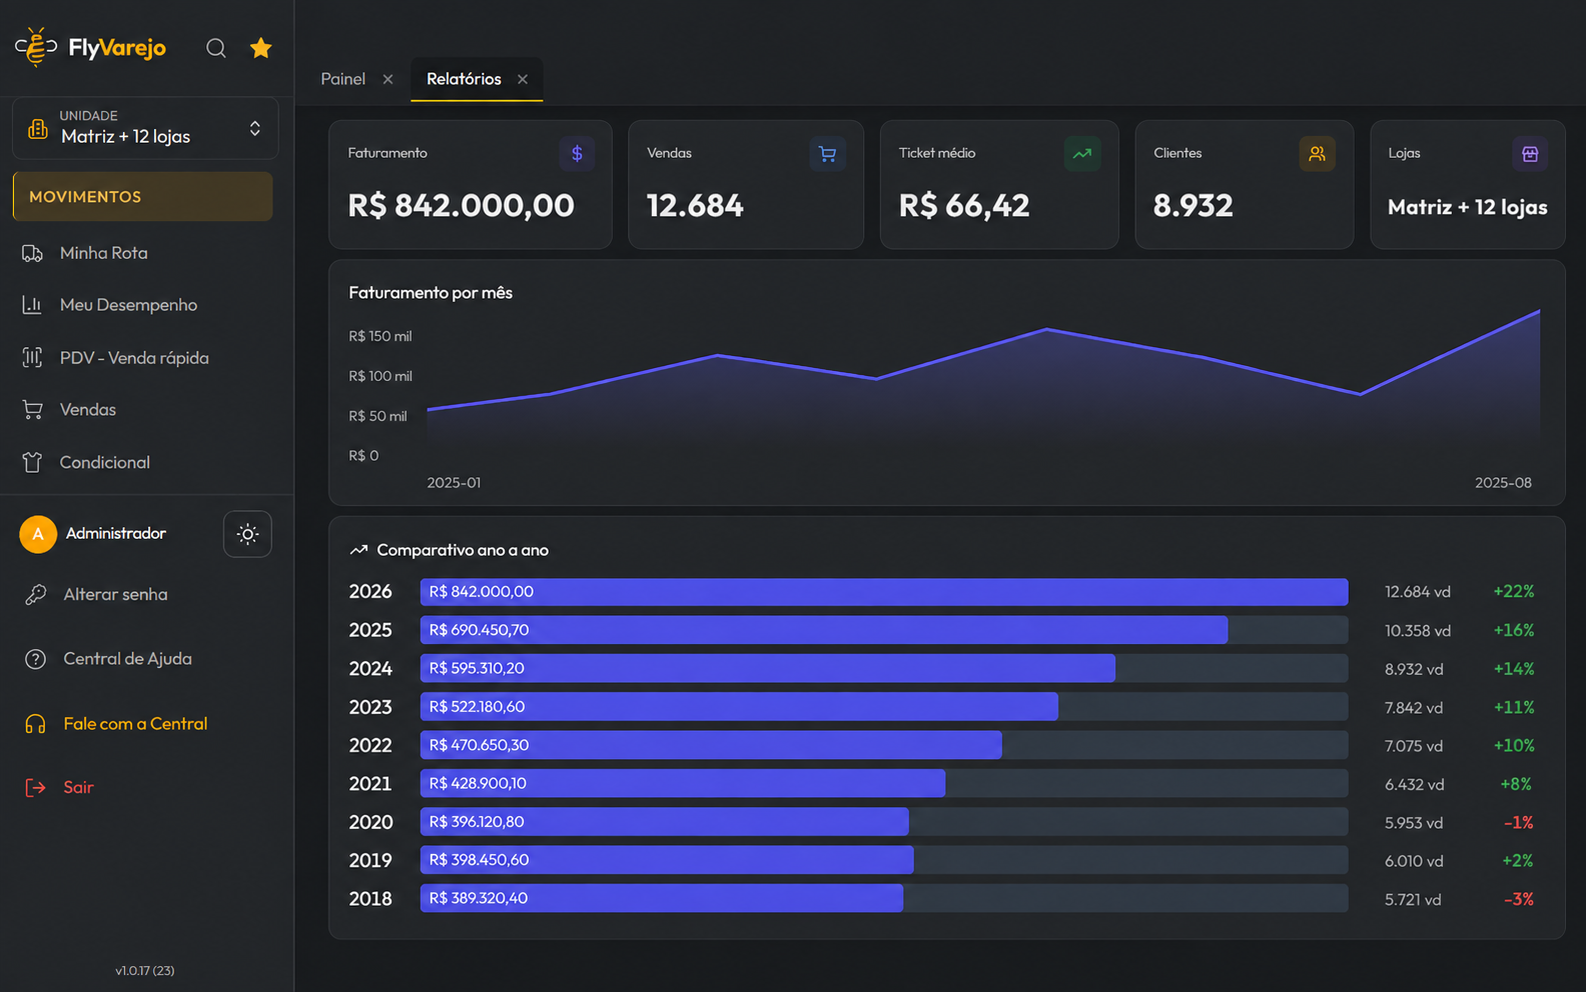Click the people icon on Clientes card
This screenshot has height=992, width=1586.
point(1317,154)
